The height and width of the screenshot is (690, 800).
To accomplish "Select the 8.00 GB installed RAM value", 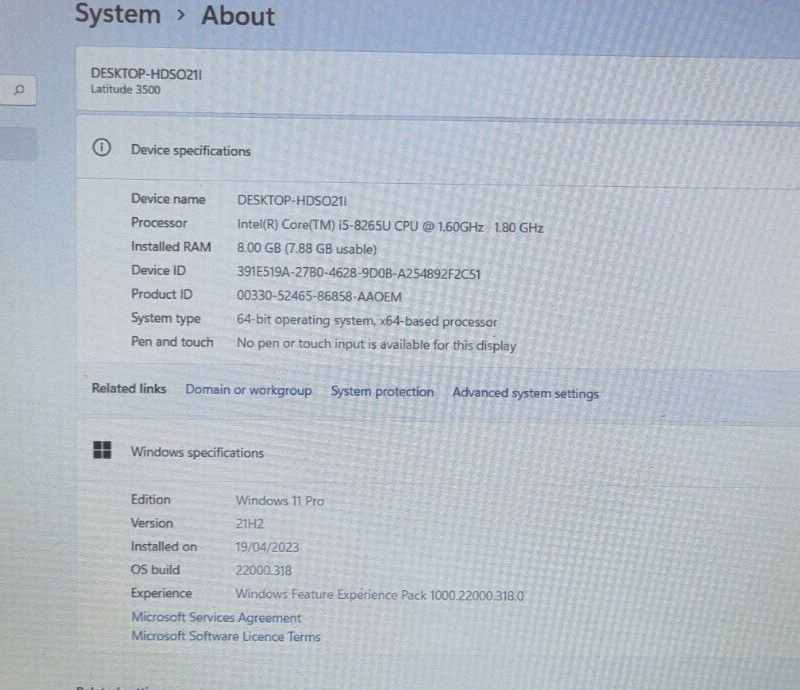I will pos(307,249).
